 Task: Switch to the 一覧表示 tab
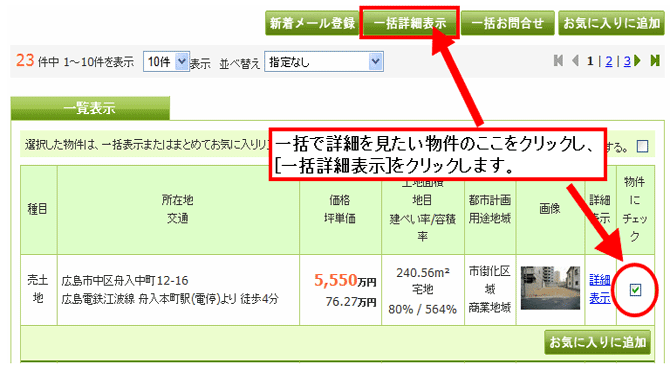(x=90, y=108)
